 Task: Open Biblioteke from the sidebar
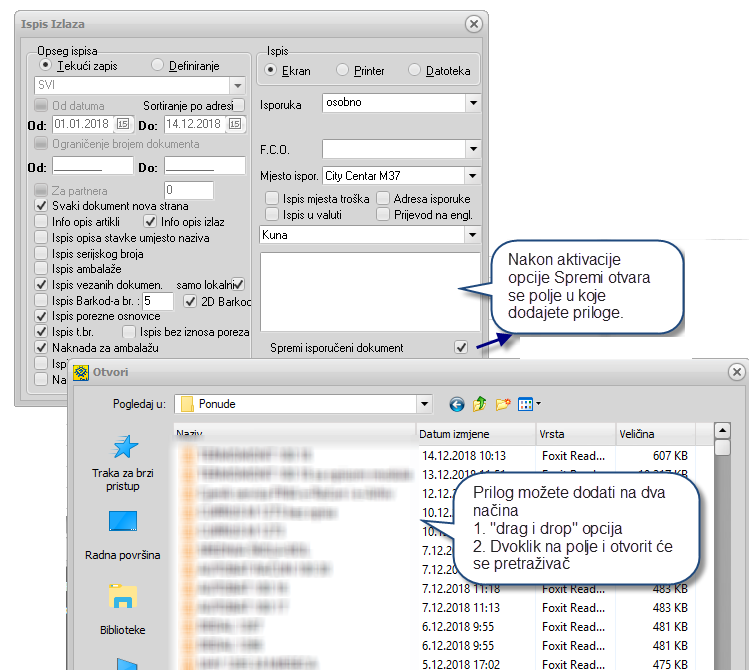pyautogui.click(x=123, y=609)
